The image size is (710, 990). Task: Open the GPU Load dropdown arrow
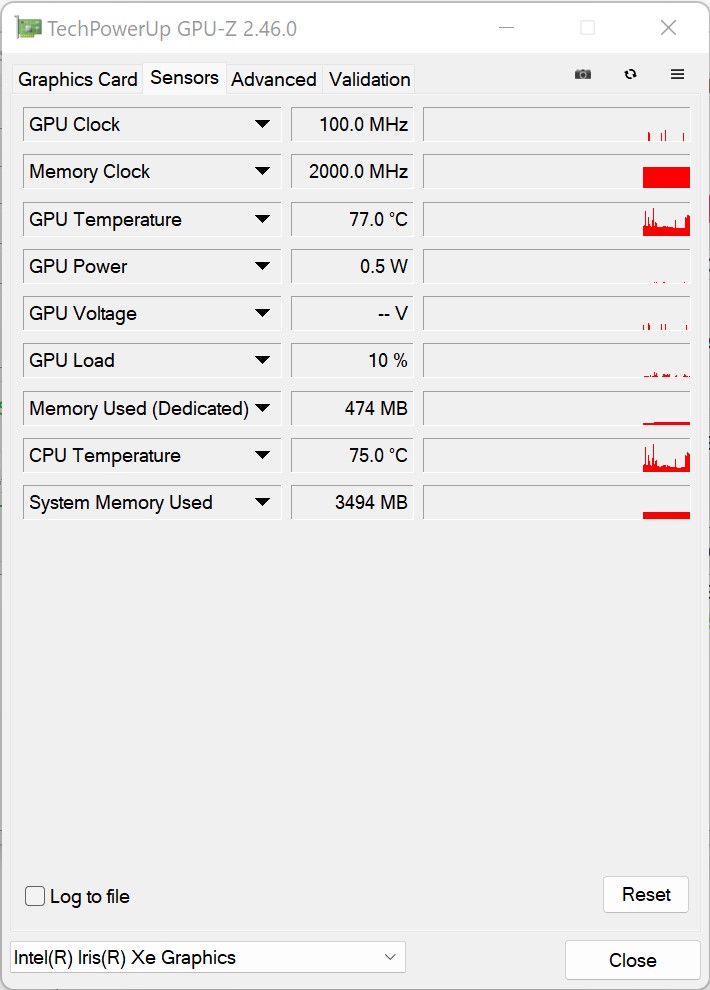(262, 361)
